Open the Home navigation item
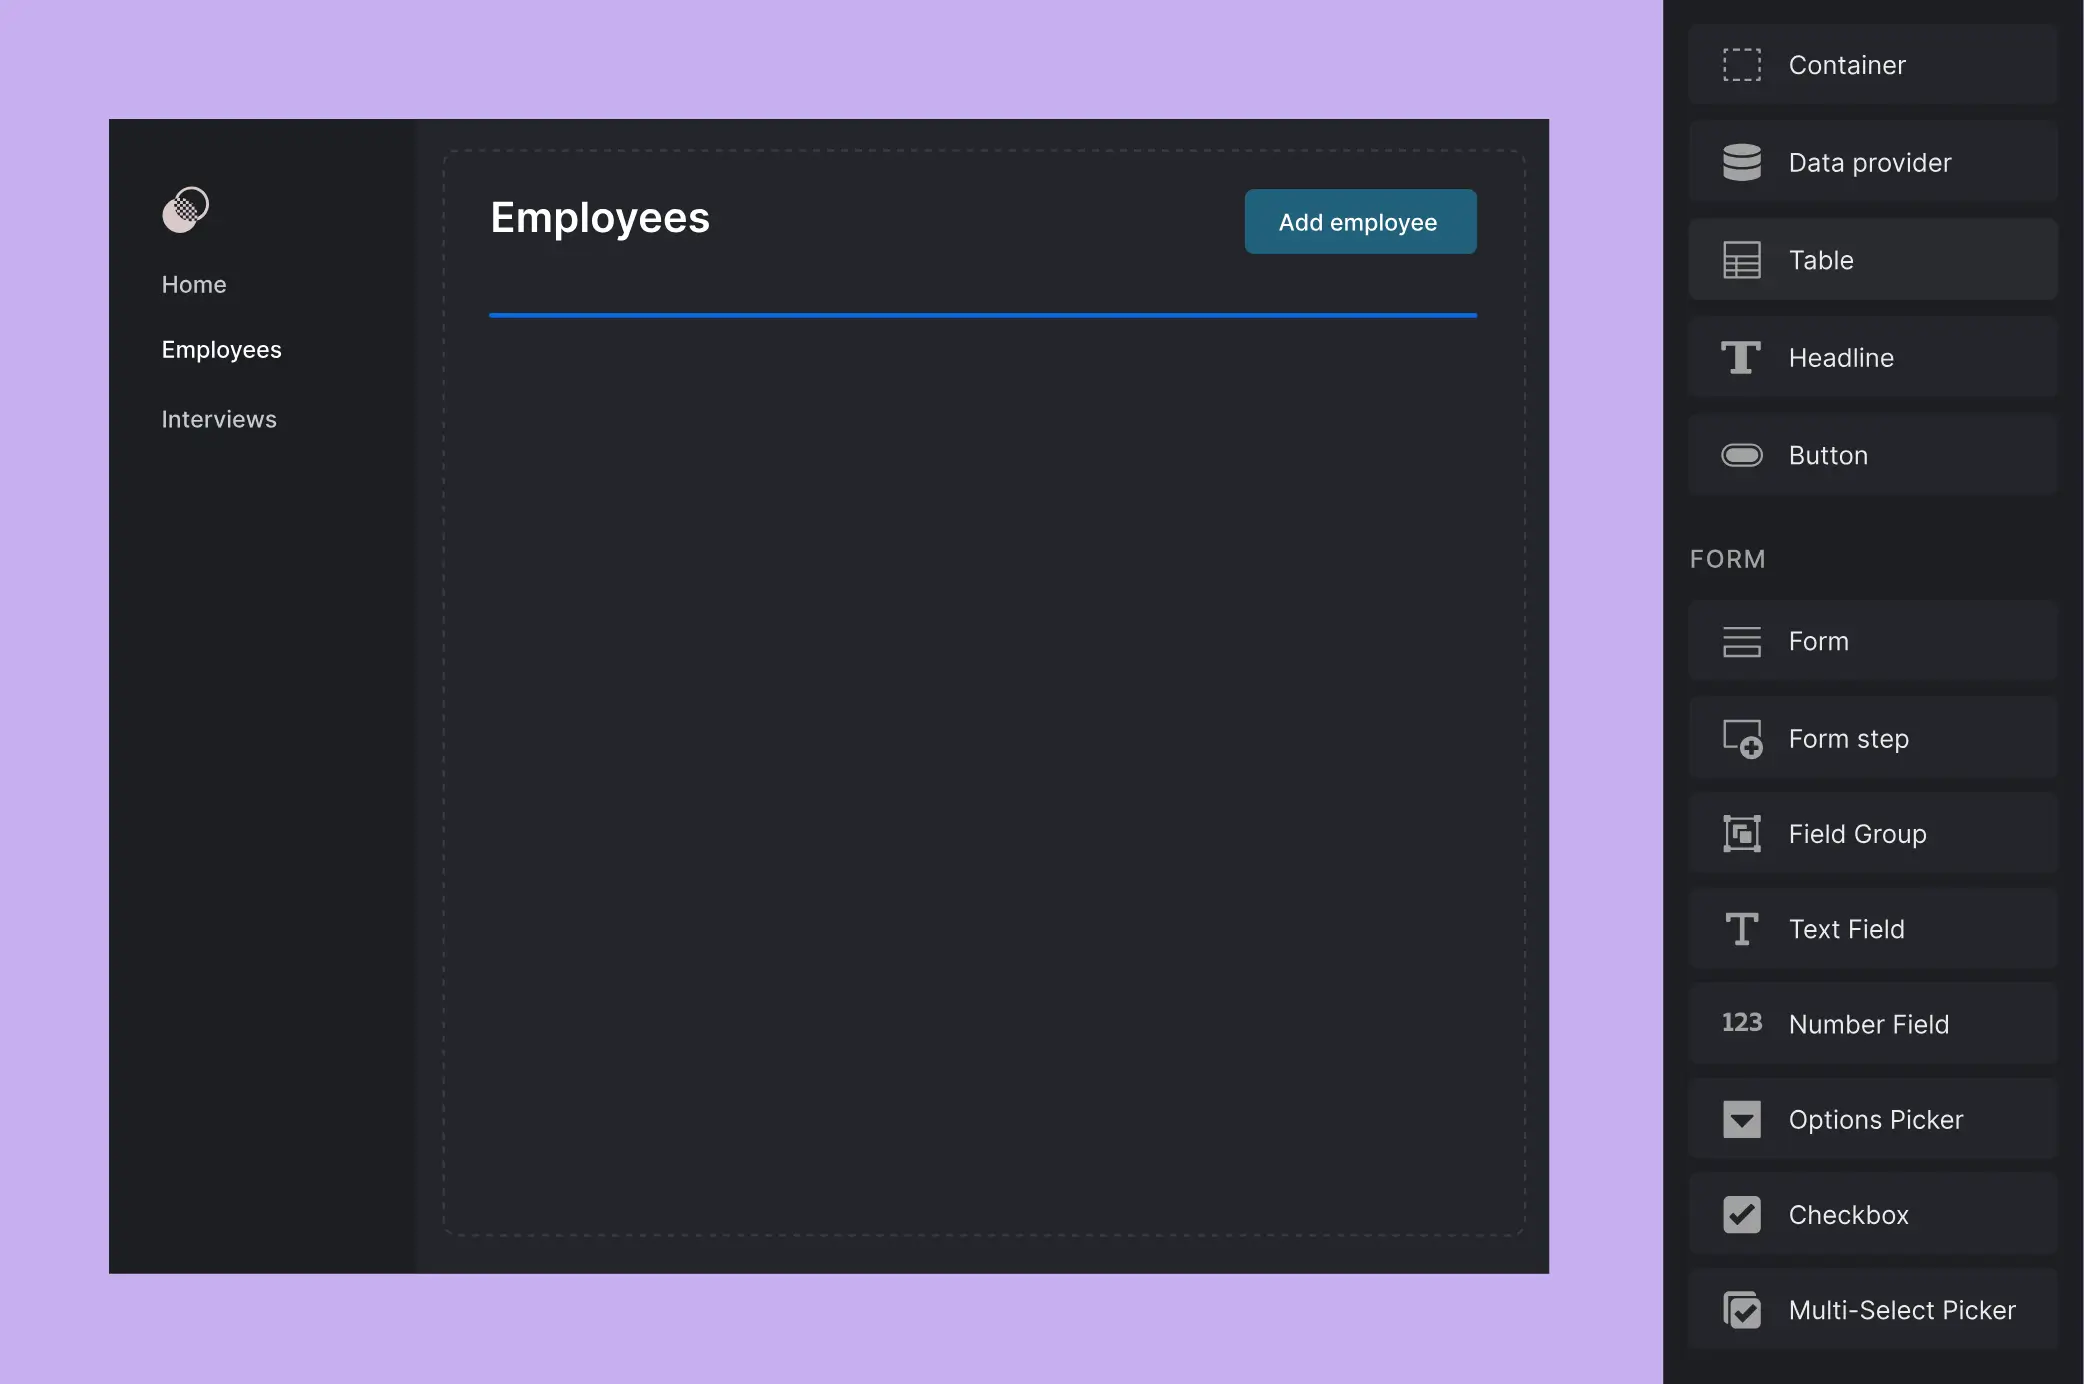 193,284
